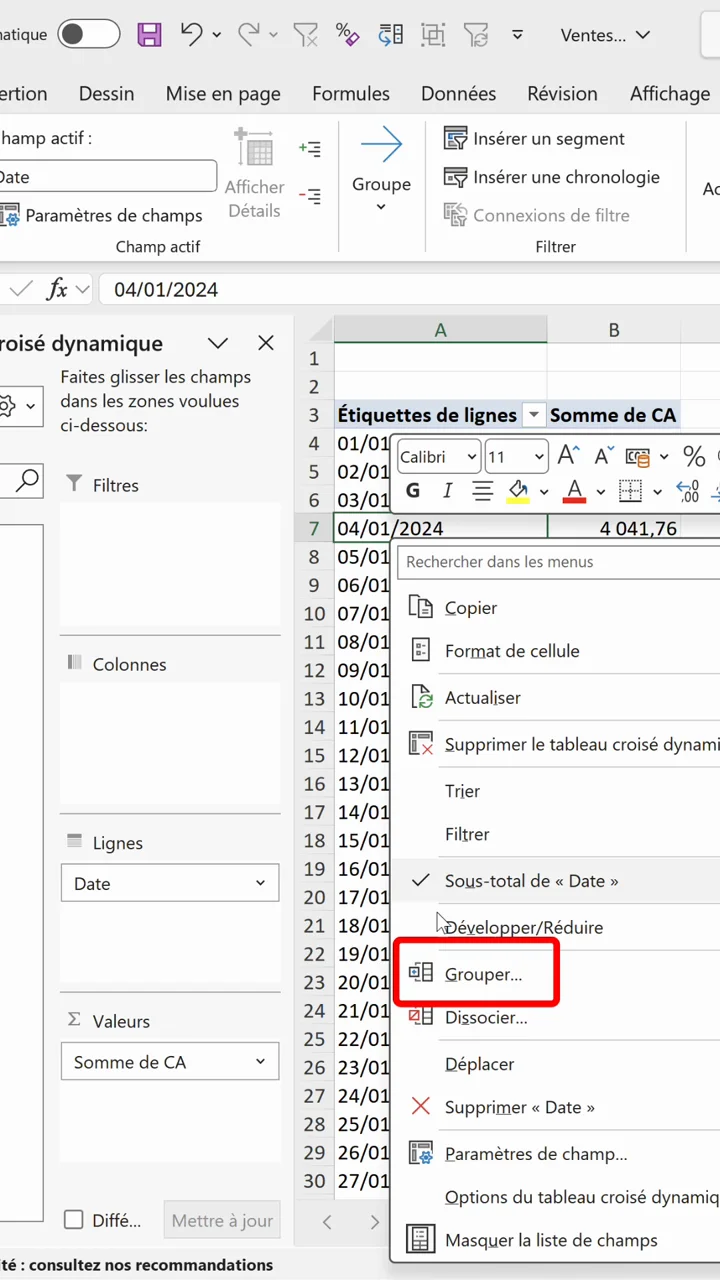Apply the red font color A

[x=574, y=491]
